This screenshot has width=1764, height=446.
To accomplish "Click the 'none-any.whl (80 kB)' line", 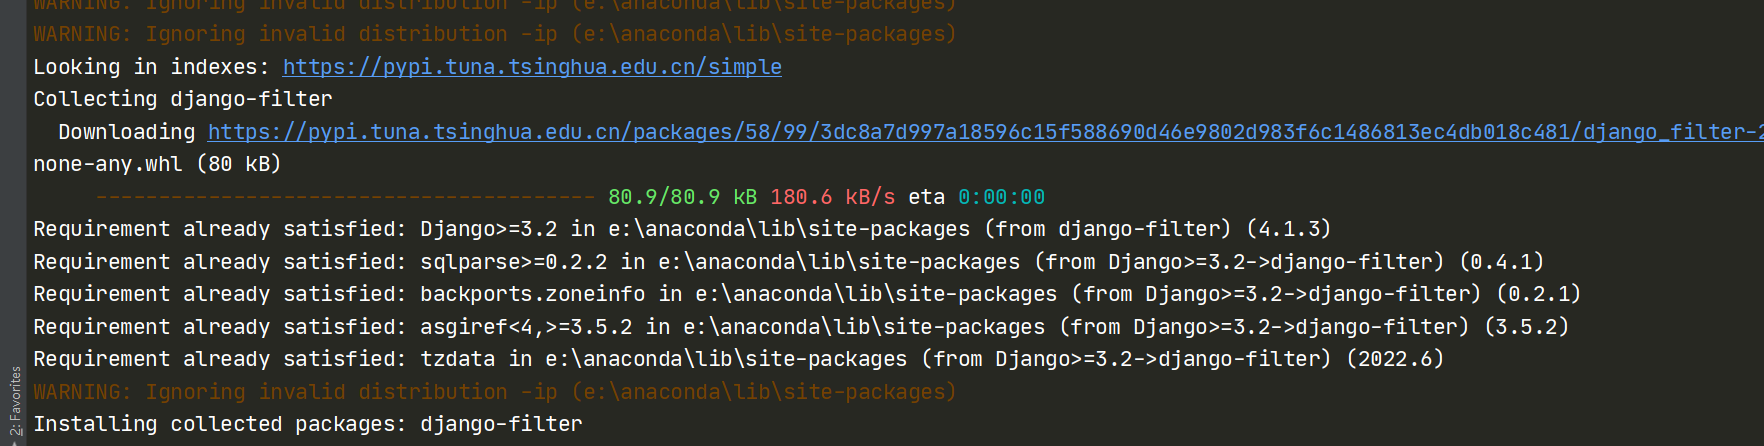I will coord(157,164).
